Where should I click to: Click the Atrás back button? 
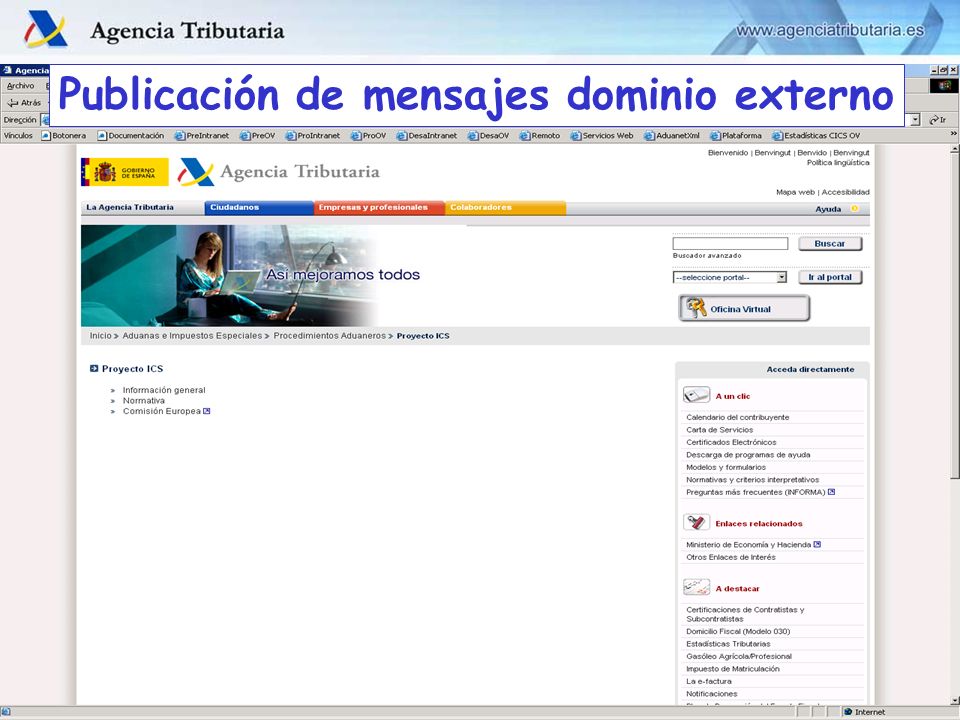tap(24, 103)
